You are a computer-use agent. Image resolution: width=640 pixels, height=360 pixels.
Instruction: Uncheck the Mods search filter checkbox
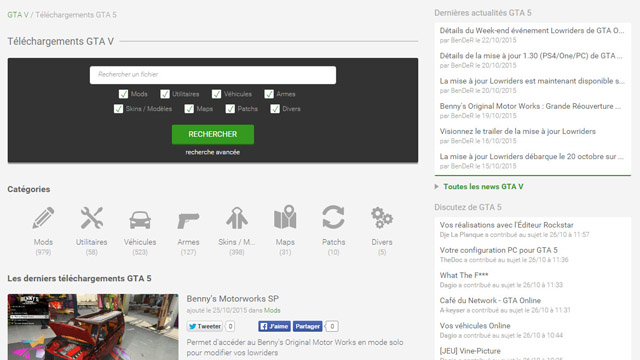(x=123, y=94)
